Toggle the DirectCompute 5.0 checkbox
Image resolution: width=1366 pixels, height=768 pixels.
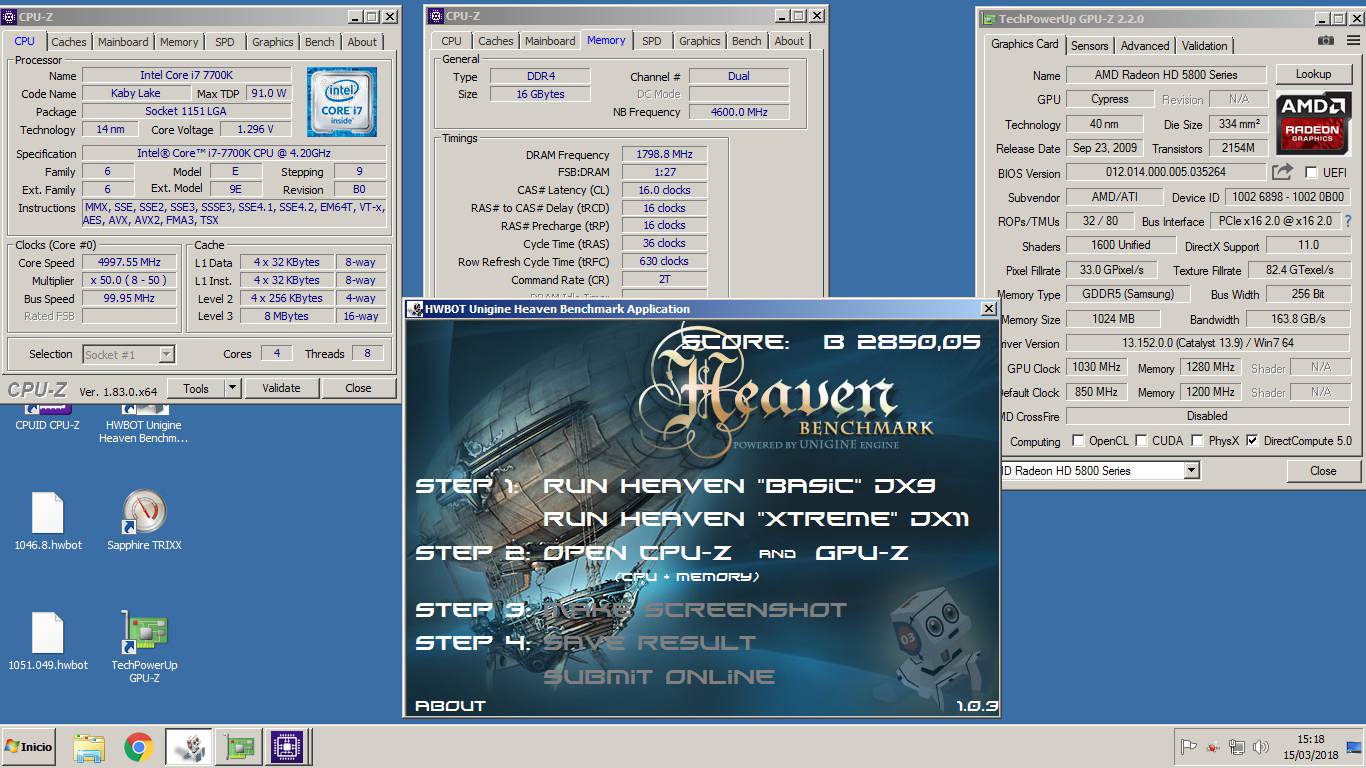pyautogui.click(x=1252, y=440)
